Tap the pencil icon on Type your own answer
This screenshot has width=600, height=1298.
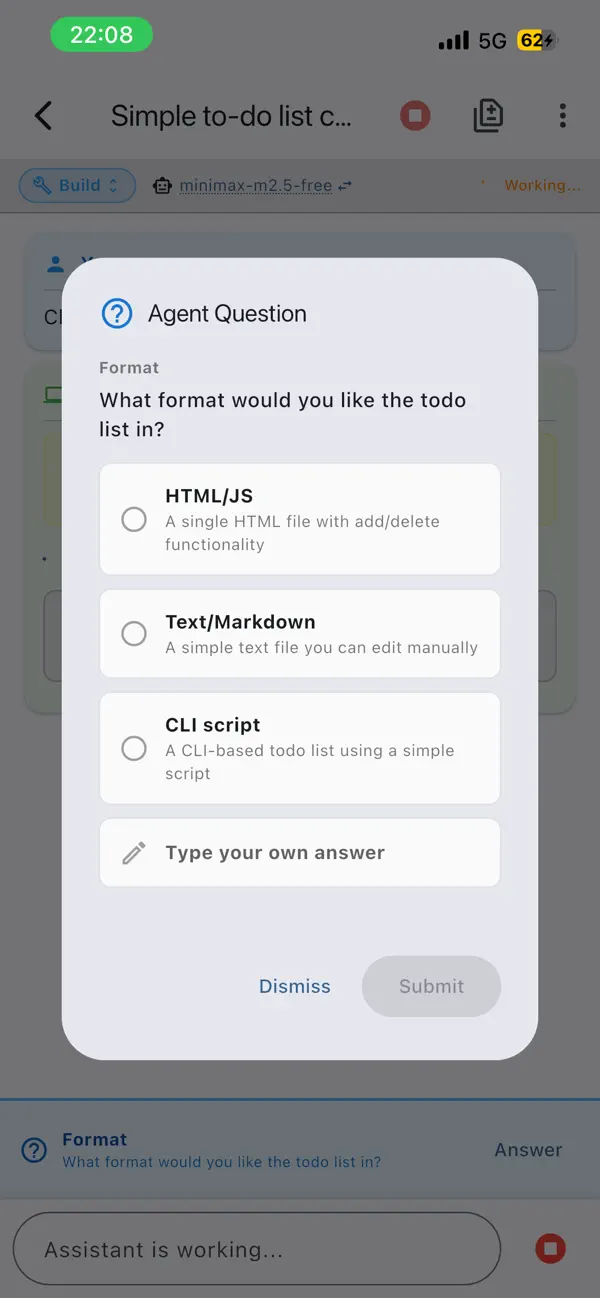pos(133,852)
